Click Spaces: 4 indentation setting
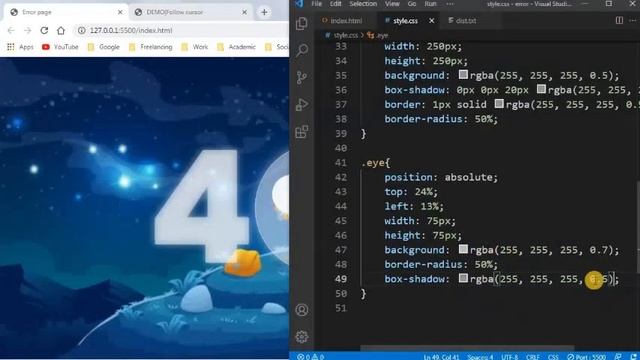The height and width of the screenshot is (360, 640). [480, 357]
